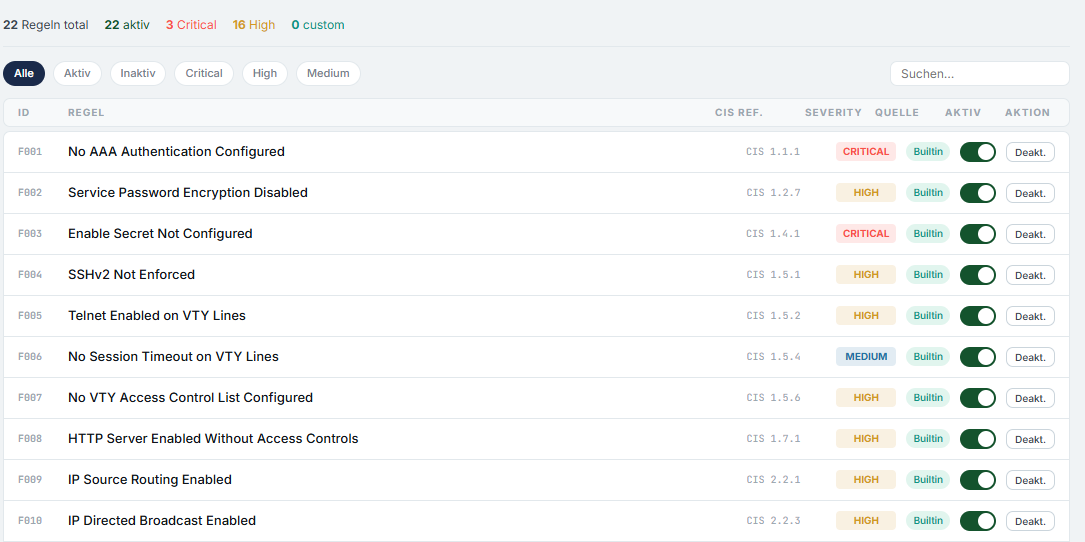This screenshot has height=542, width=1085.
Task: Click Deakt. for IP Directed Broadcast Enabled
Action: (1030, 521)
